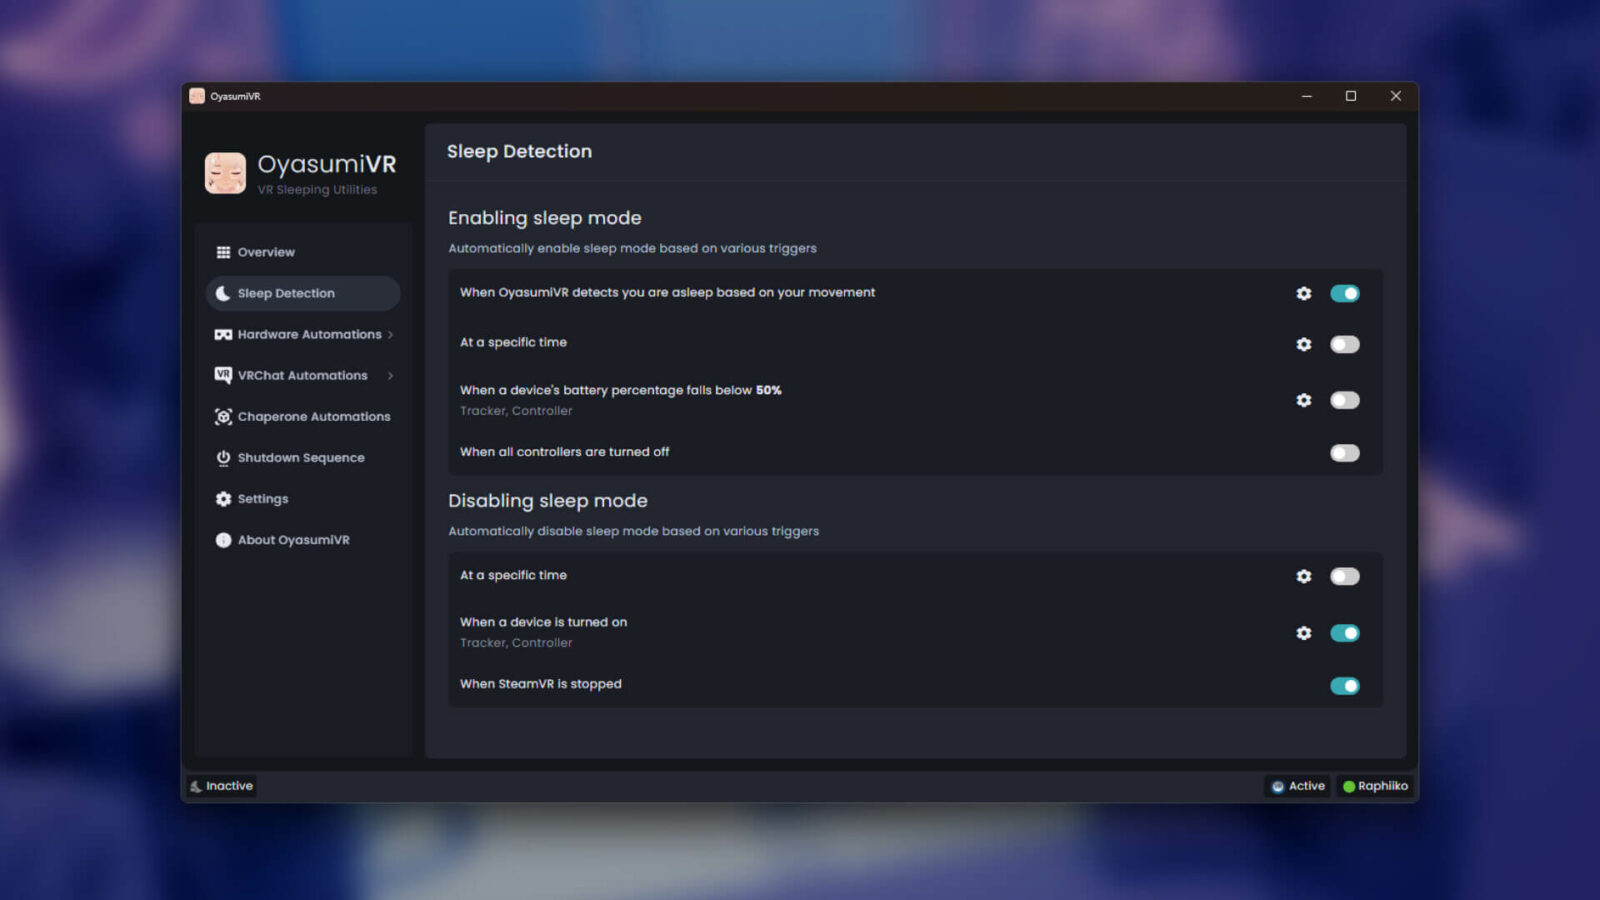Expand the VRChat Automations submenu

click(x=303, y=375)
